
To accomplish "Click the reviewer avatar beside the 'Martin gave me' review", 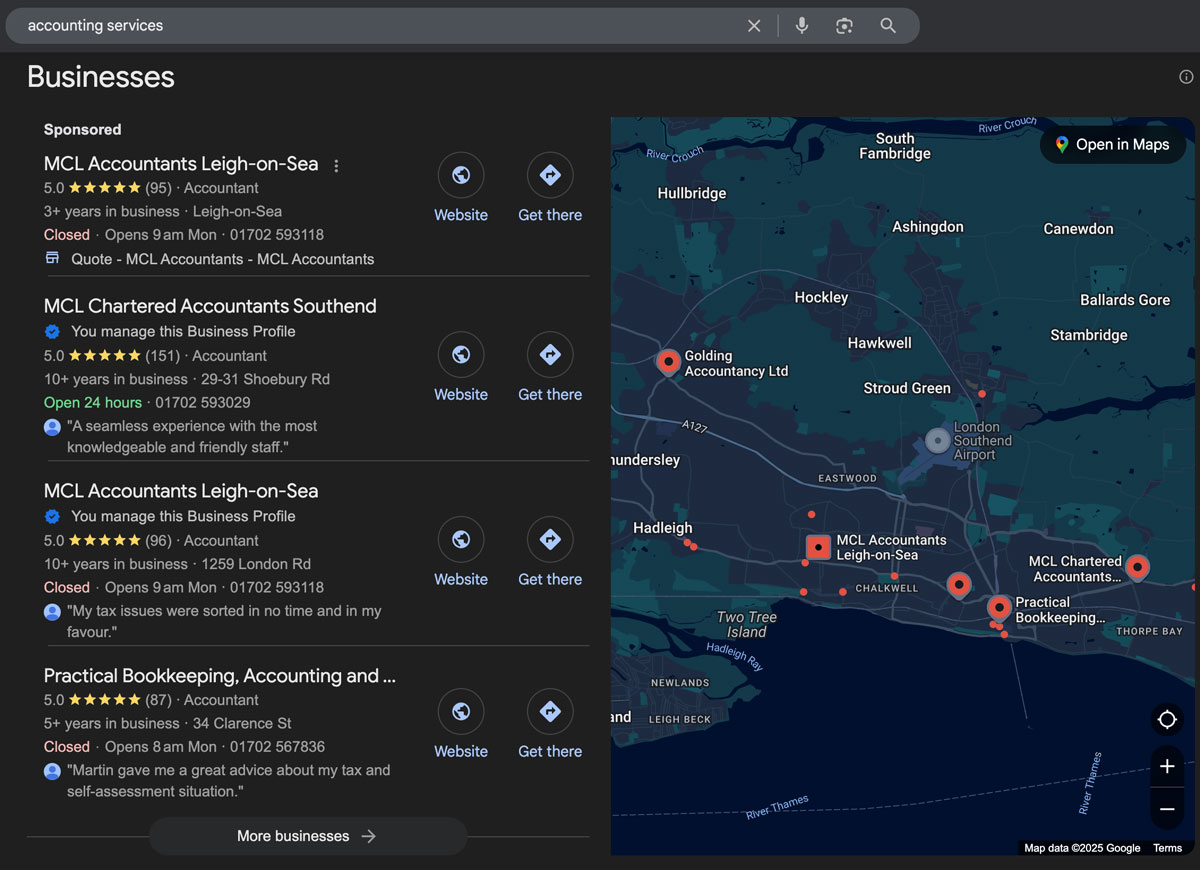I will pyautogui.click(x=53, y=771).
